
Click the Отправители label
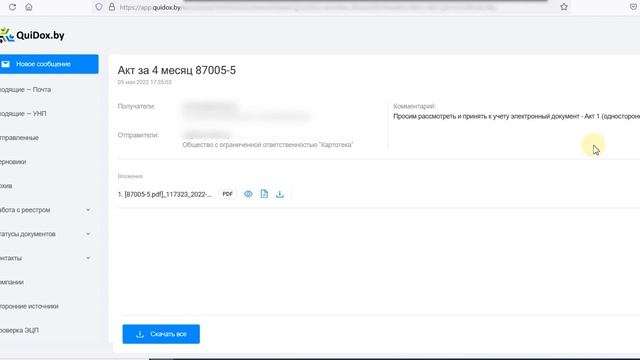[x=138, y=135]
